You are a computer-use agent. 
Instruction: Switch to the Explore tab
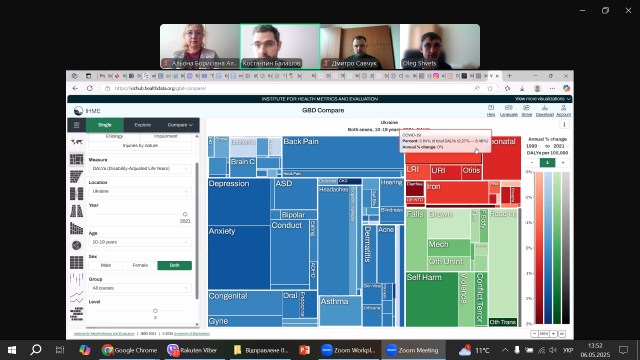(x=142, y=125)
